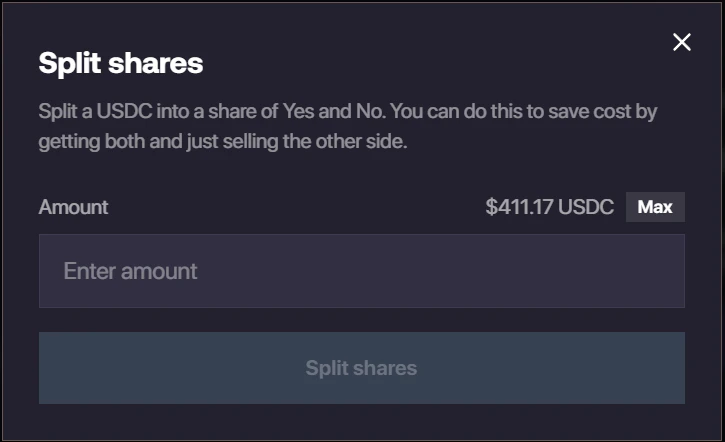725x442 pixels.
Task: Fill maximum balance using Max
Action: [655, 207]
